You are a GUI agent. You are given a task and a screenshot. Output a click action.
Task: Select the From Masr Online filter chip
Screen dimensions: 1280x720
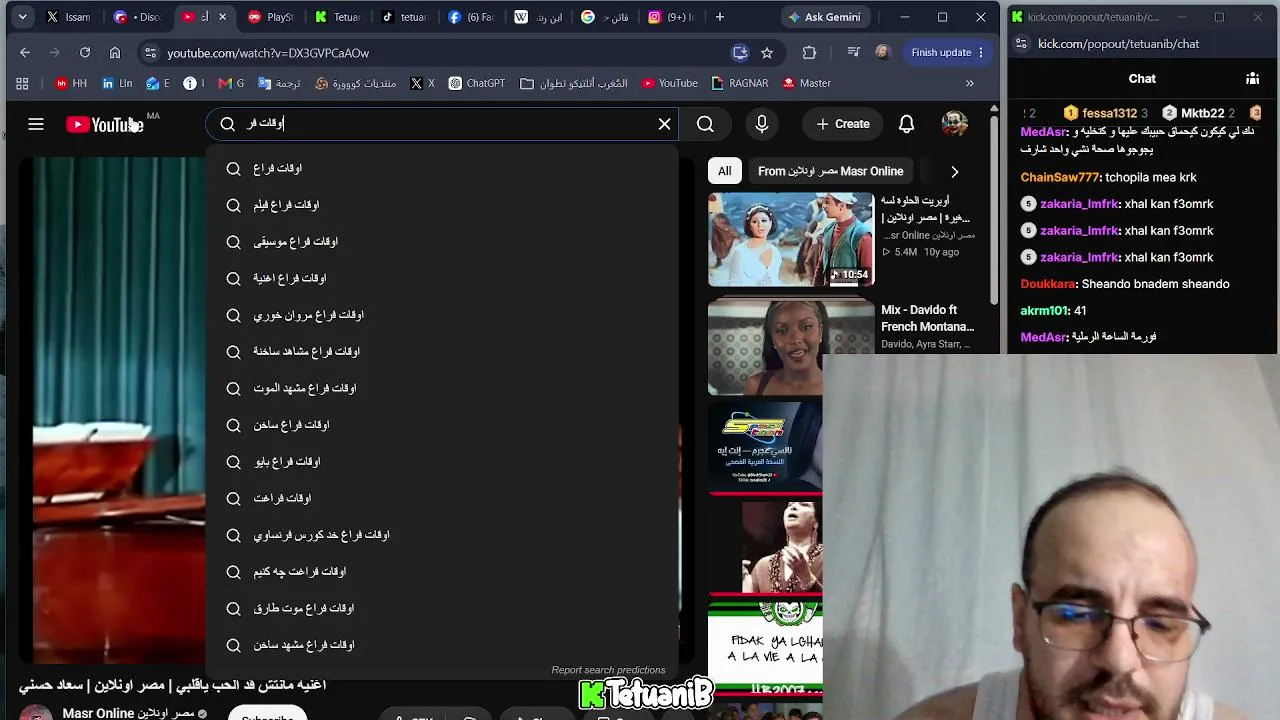click(830, 171)
